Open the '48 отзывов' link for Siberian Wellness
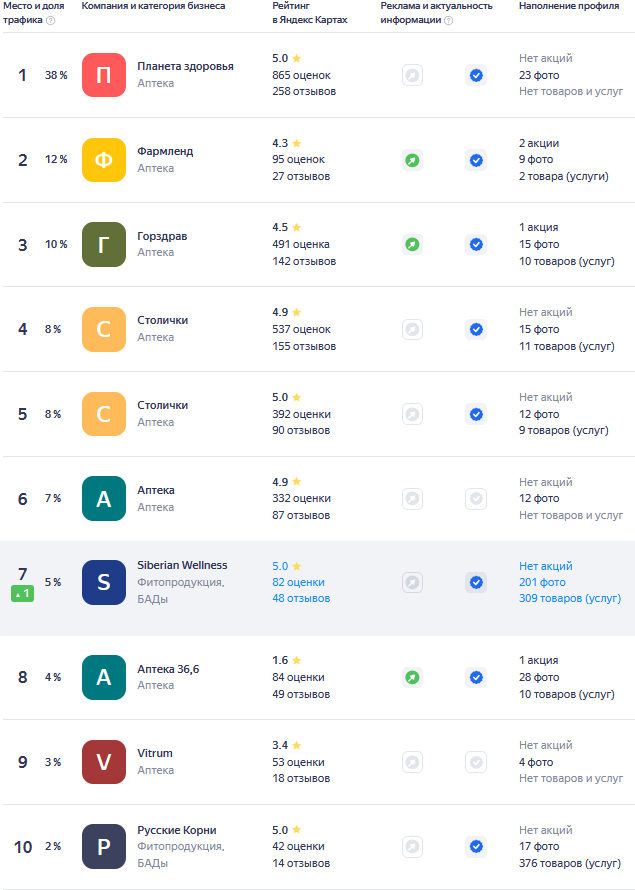 click(x=301, y=598)
